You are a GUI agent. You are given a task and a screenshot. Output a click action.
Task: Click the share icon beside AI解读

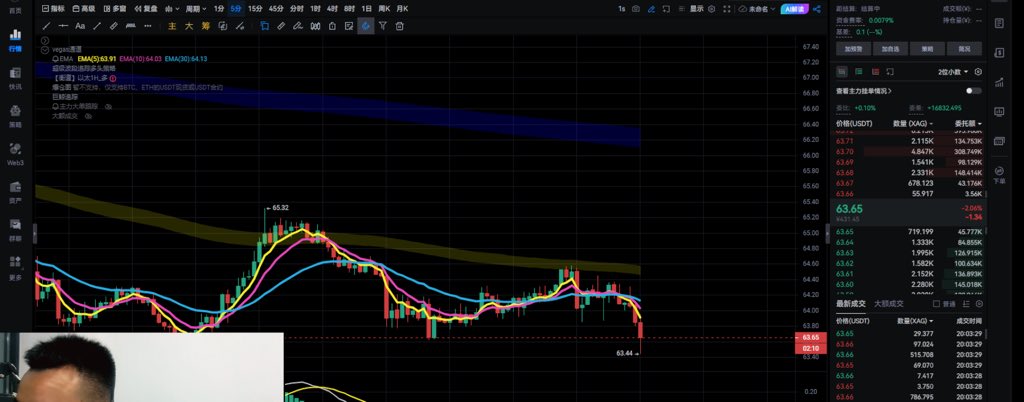click(817, 9)
